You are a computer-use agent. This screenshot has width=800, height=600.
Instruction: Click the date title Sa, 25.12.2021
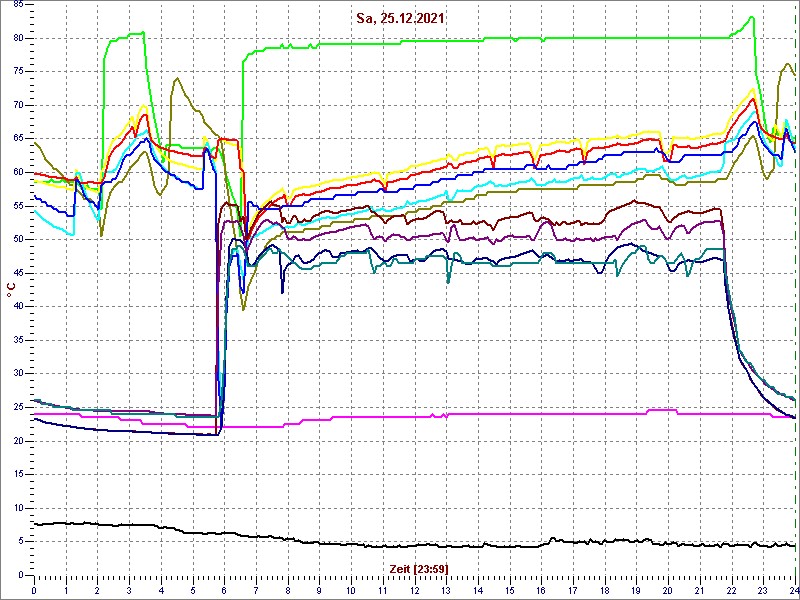click(x=400, y=19)
